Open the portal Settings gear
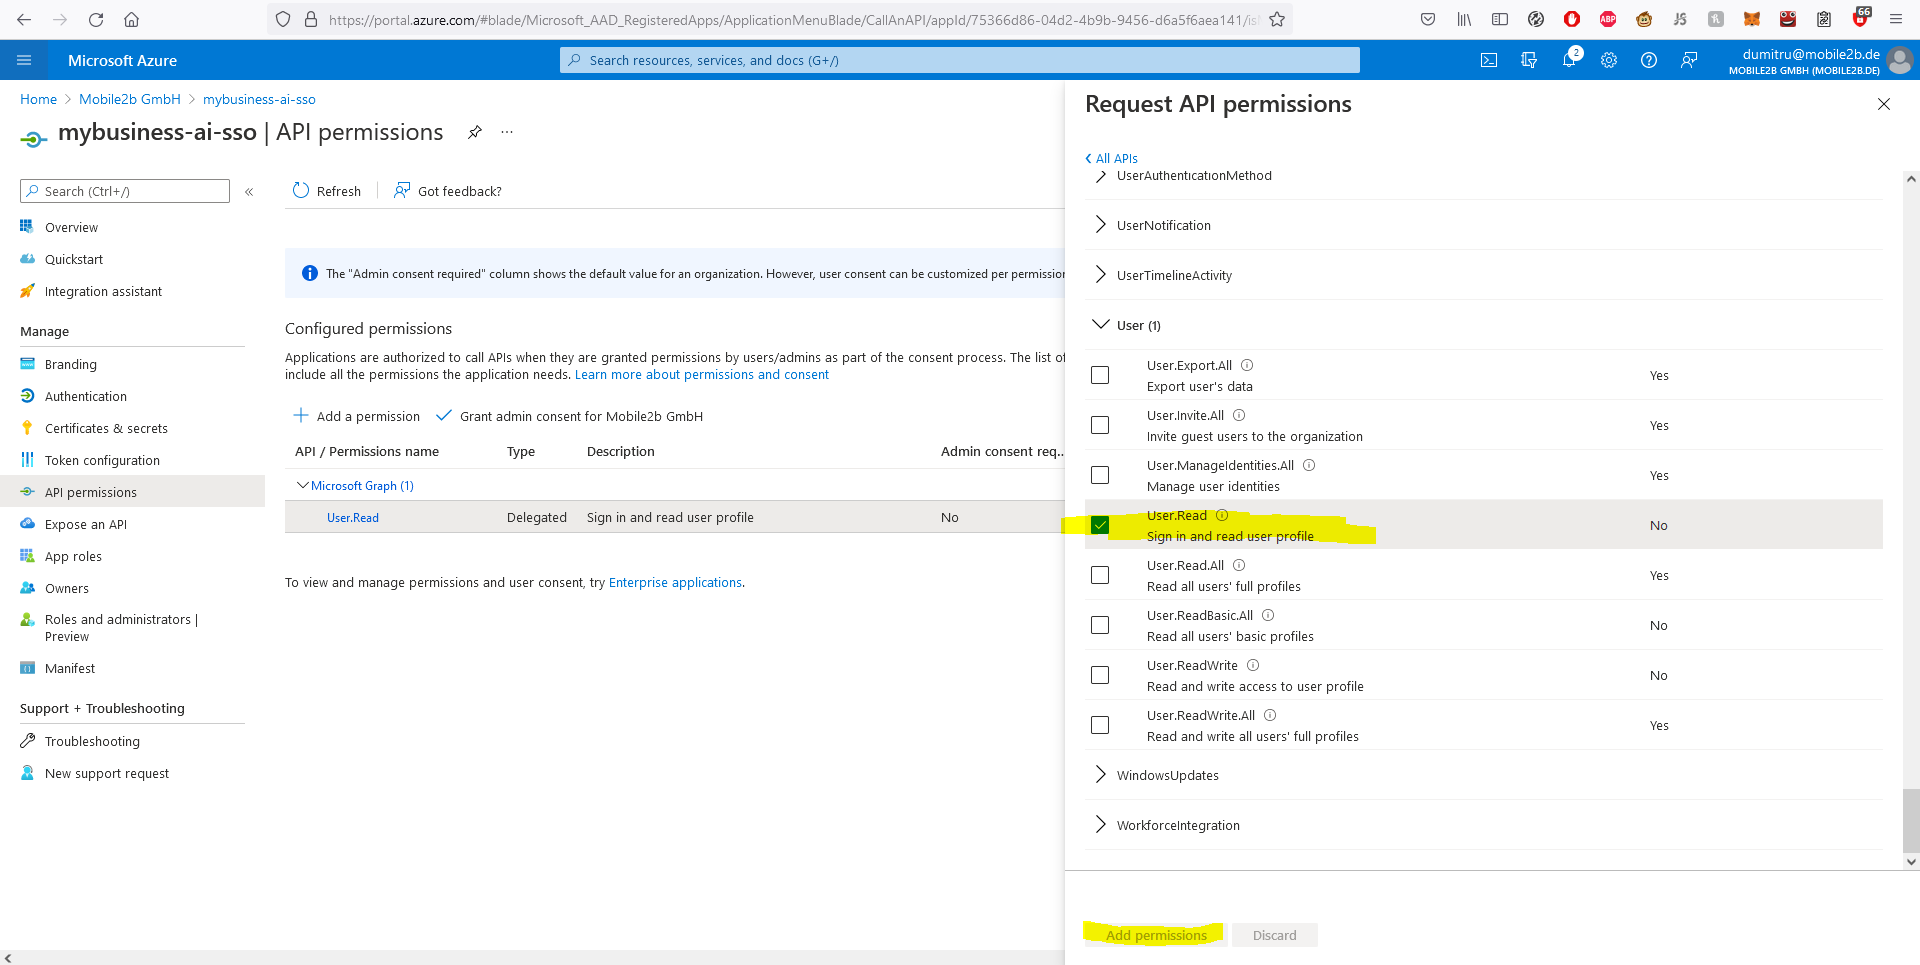Image resolution: width=1920 pixels, height=965 pixels. (1609, 60)
